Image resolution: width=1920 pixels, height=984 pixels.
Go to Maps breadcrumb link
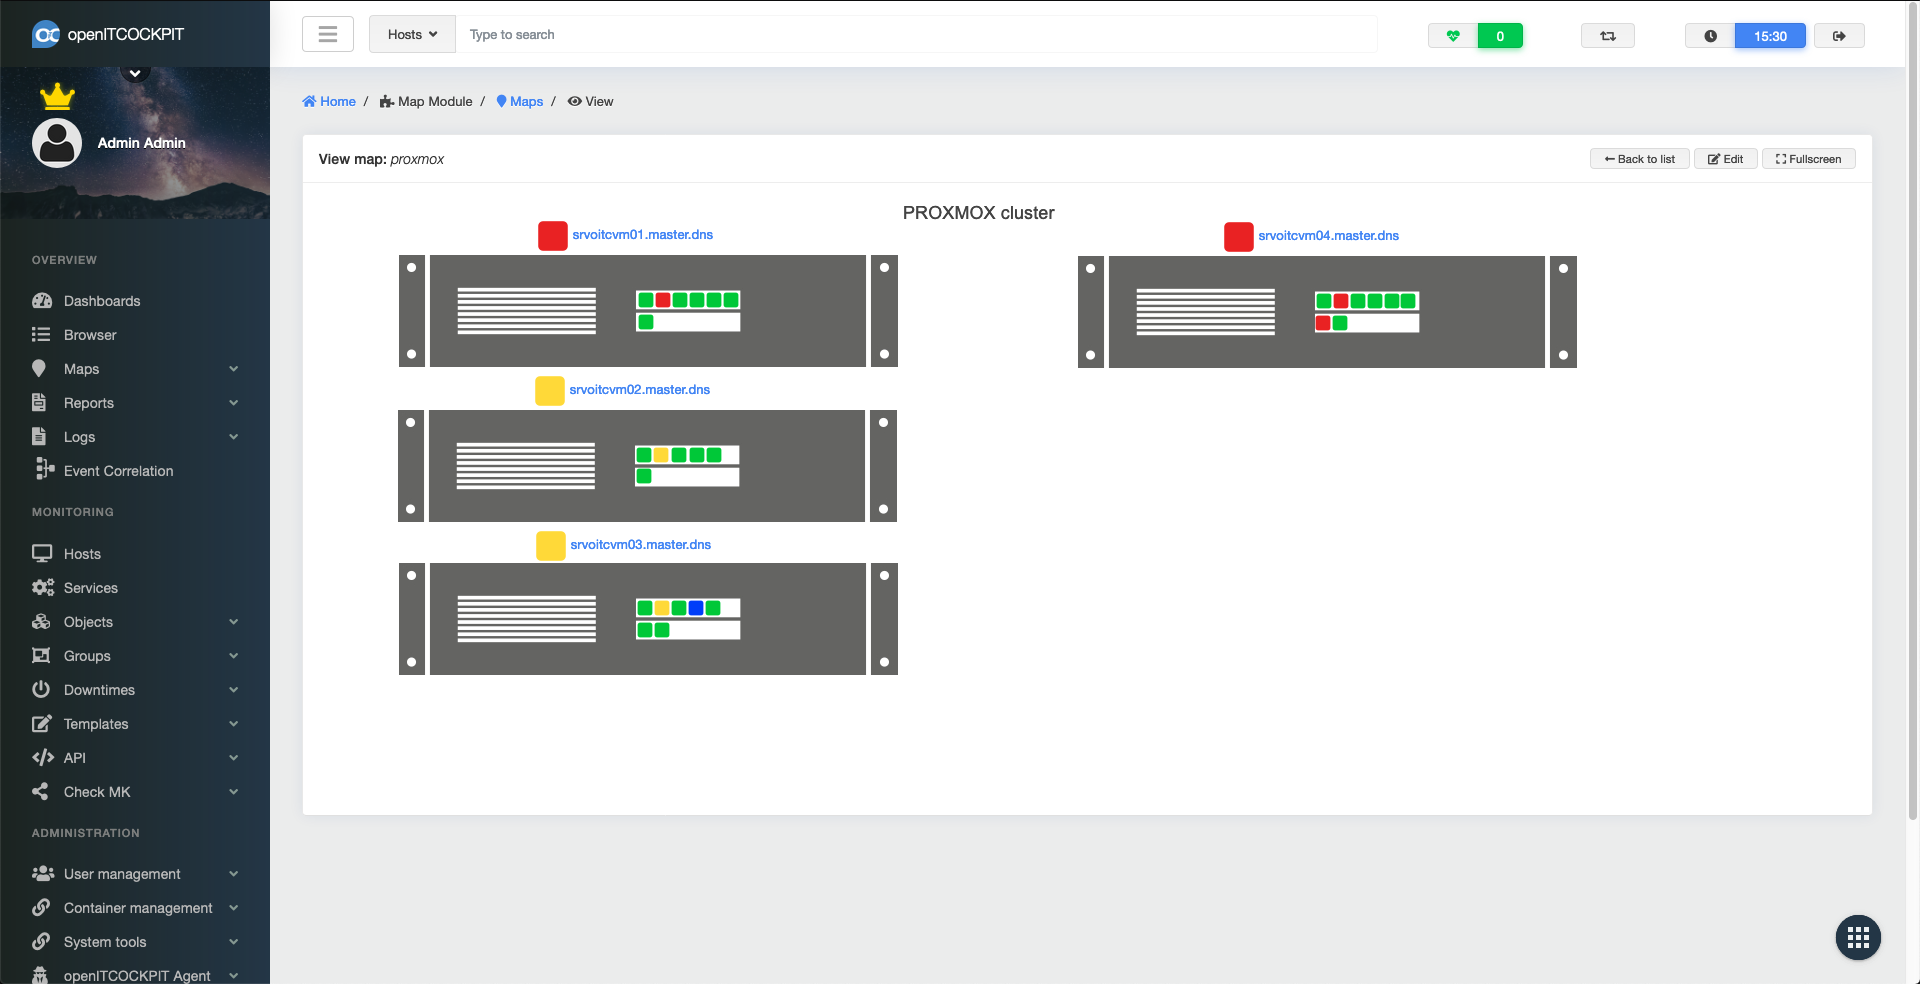pyautogui.click(x=520, y=101)
